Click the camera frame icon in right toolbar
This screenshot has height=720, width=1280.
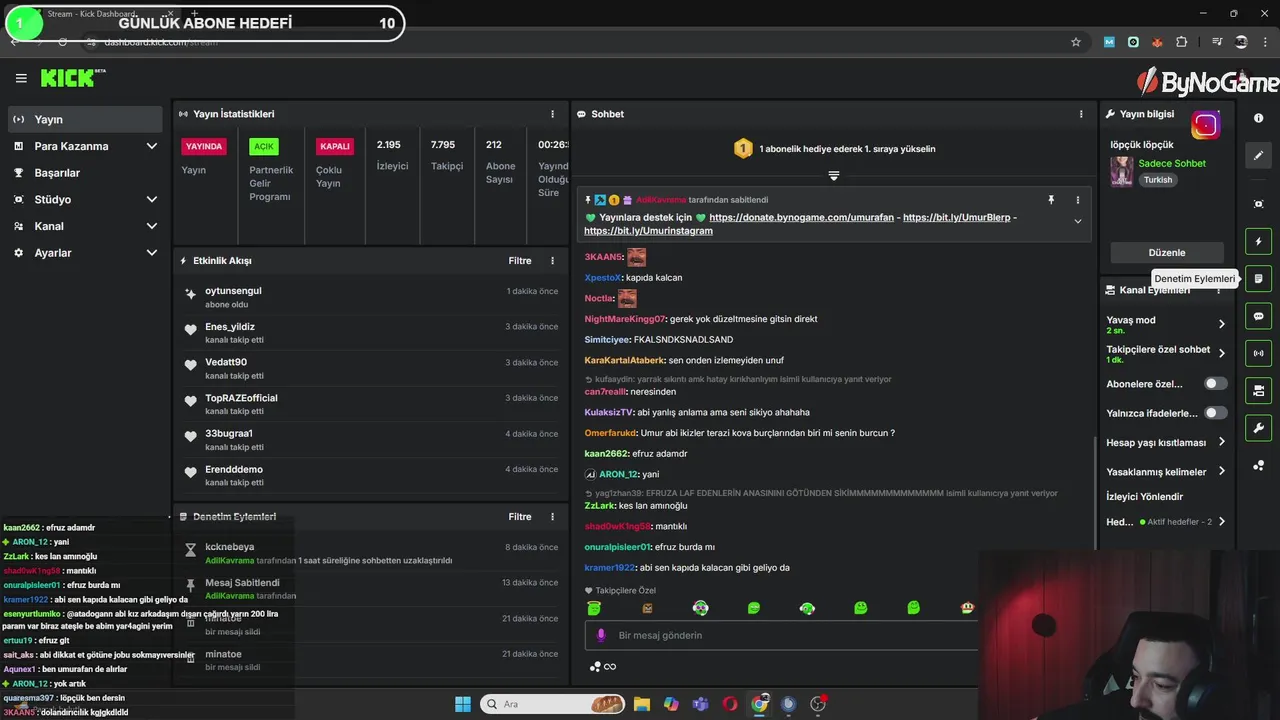click(1258, 204)
